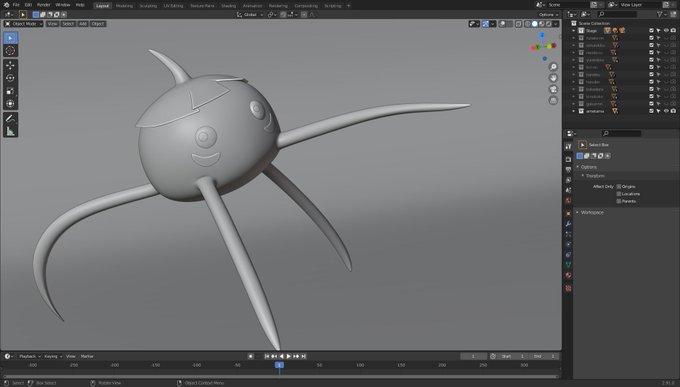680x387 pixels.
Task: Activate the Rotate tool
Action: pos(10,78)
